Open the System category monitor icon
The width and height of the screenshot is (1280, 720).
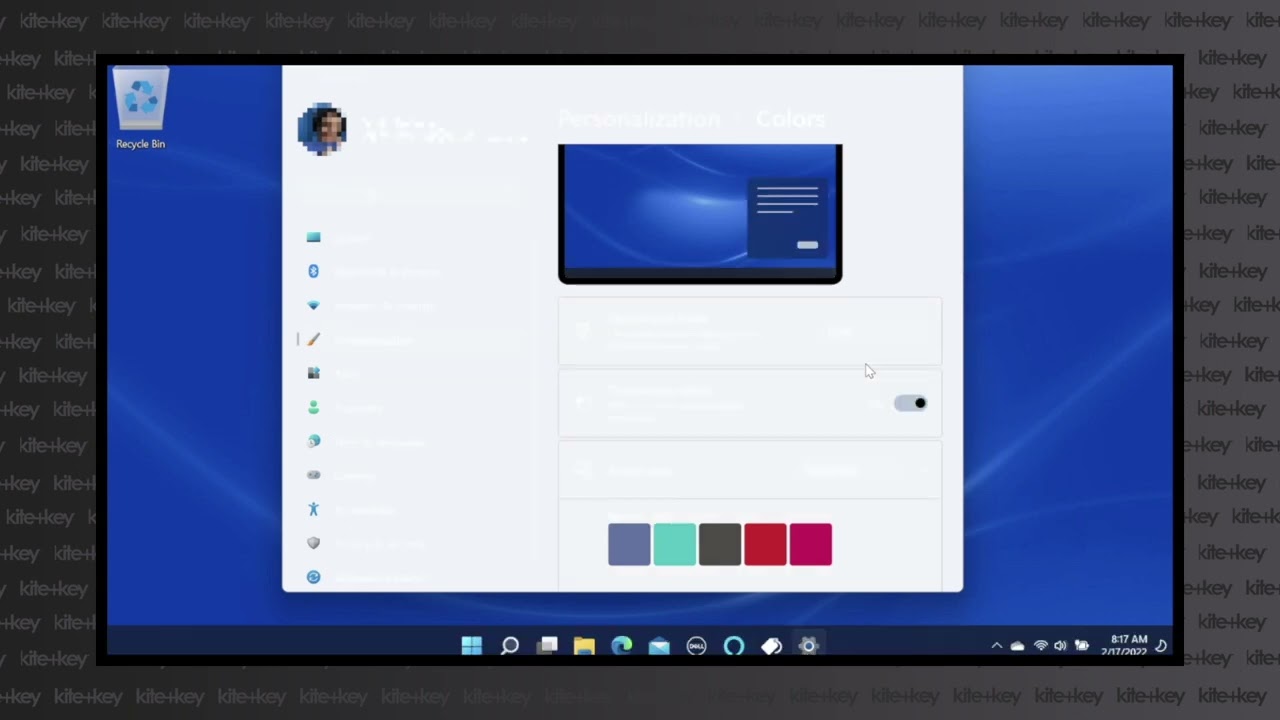[x=313, y=237]
